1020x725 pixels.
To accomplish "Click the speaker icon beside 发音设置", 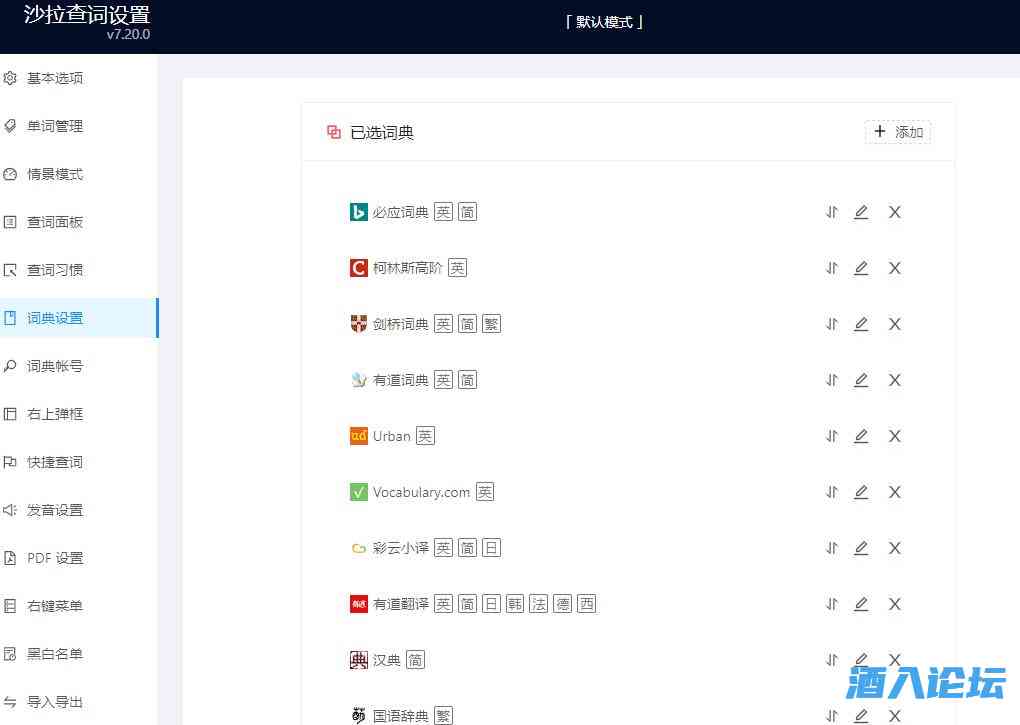I will [10, 510].
